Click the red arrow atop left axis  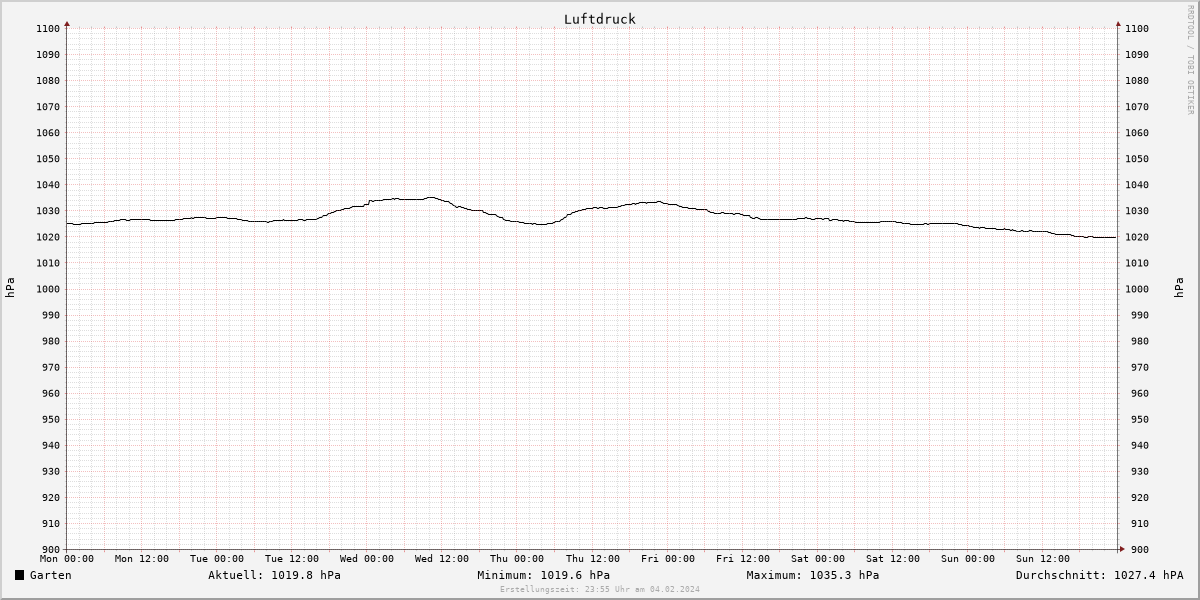tap(67, 23)
